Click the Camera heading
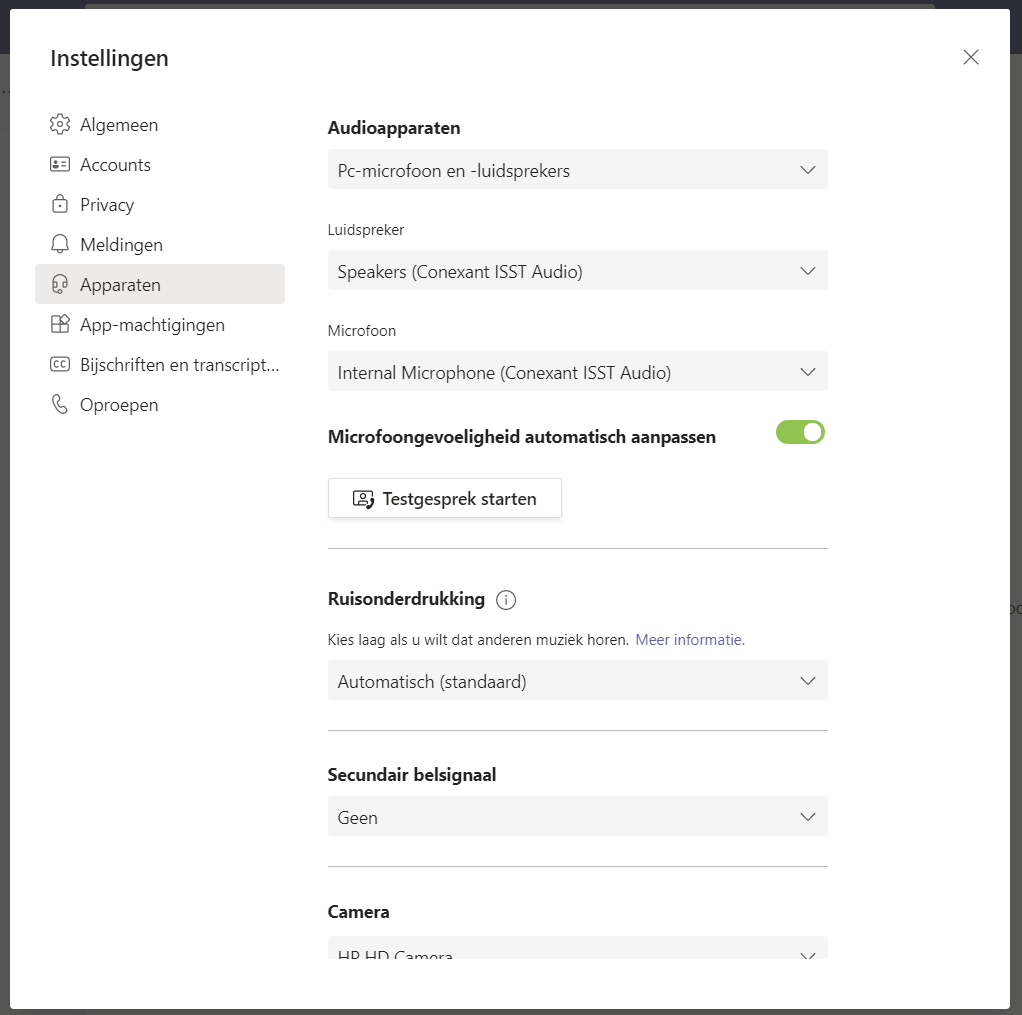Screen dimensions: 1022x1015 point(358,911)
